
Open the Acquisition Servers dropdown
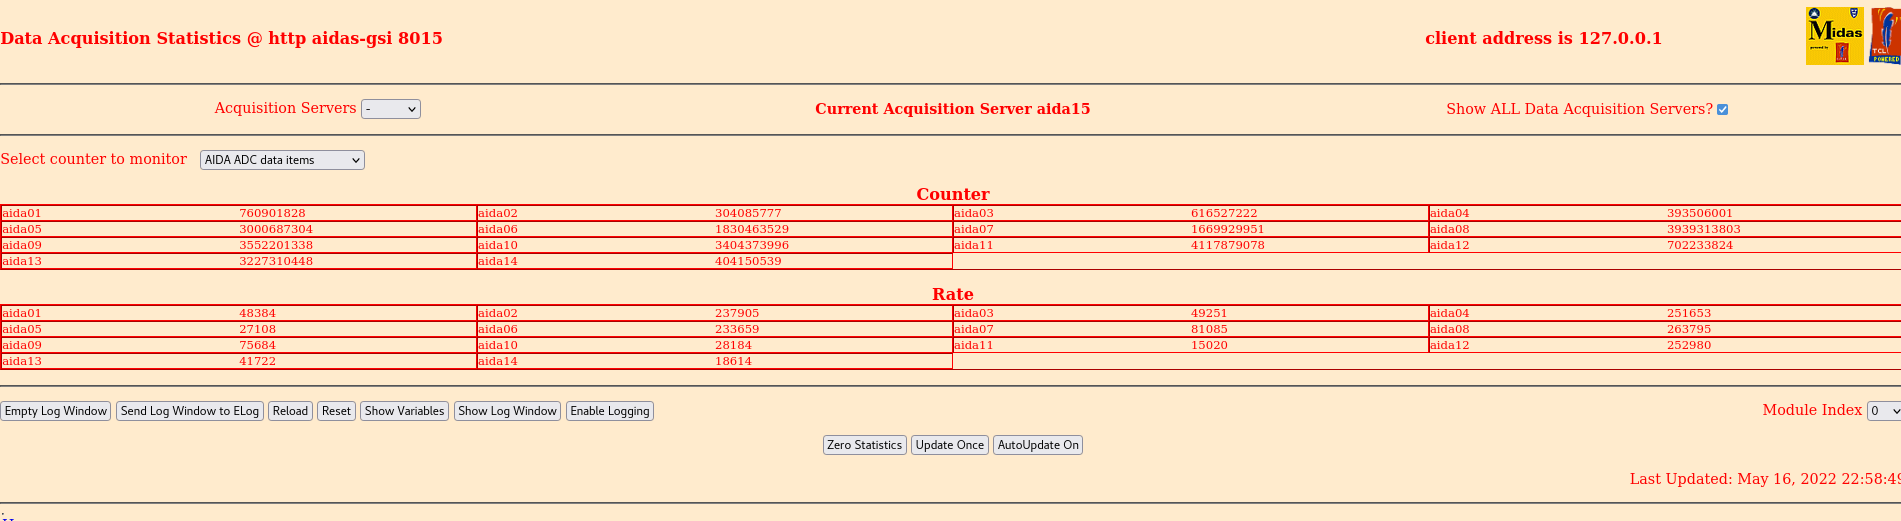(x=391, y=109)
